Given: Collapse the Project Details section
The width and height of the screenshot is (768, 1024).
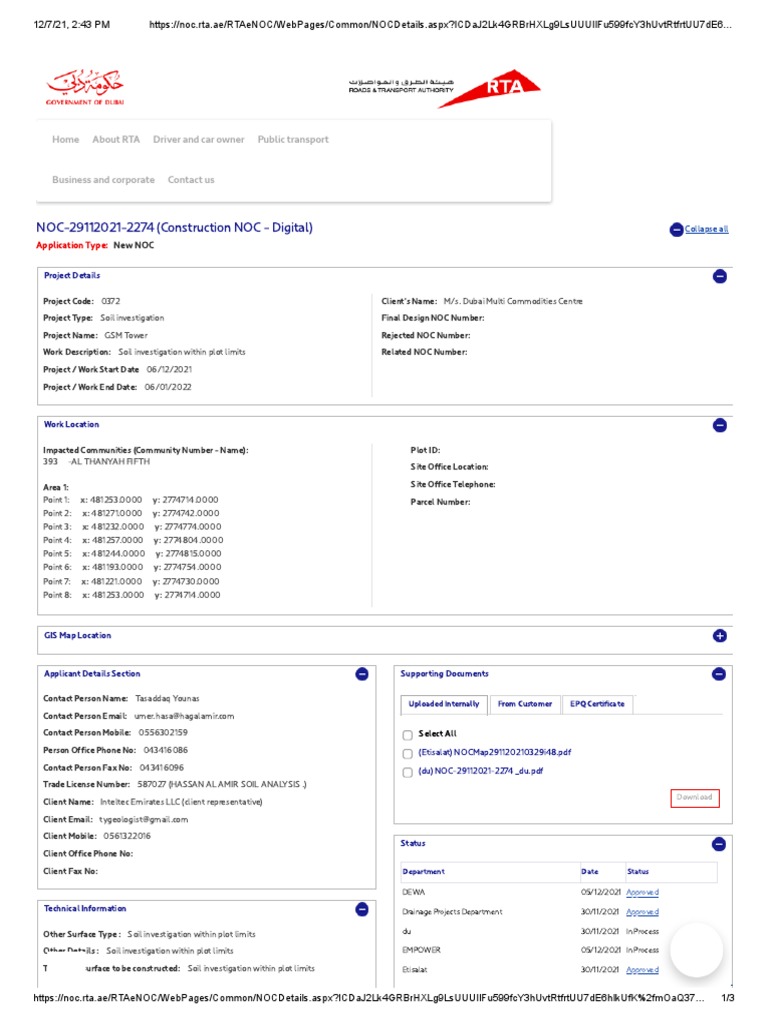Looking at the screenshot, I should coord(719,277).
